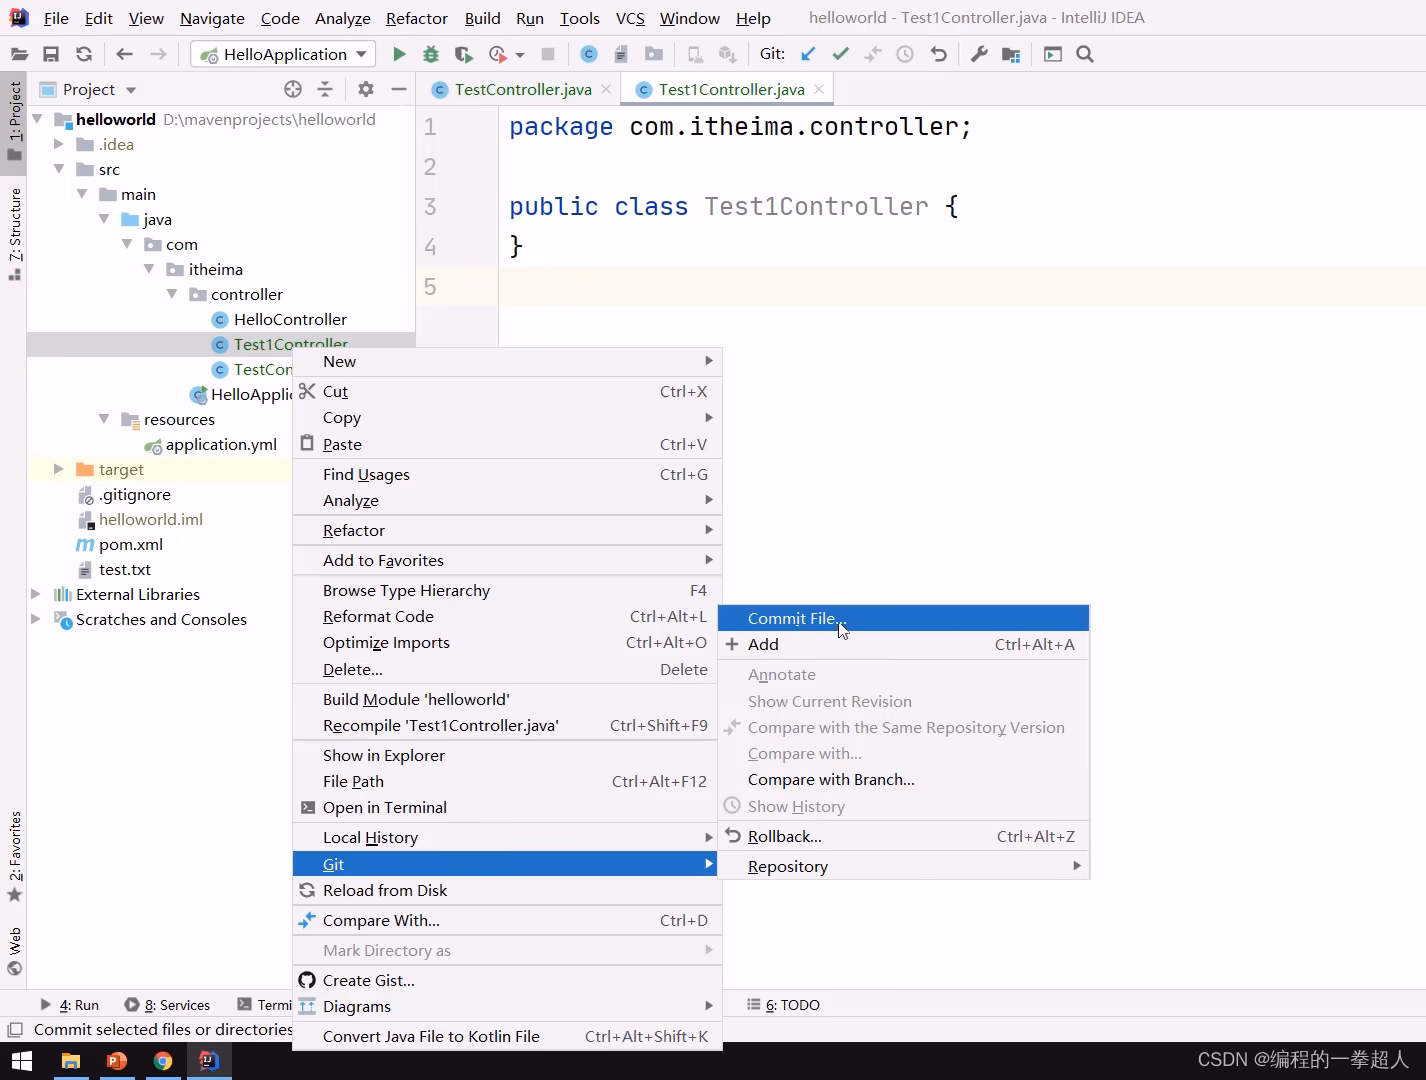
Task: Open File Explorer from the taskbar
Action: click(70, 1061)
